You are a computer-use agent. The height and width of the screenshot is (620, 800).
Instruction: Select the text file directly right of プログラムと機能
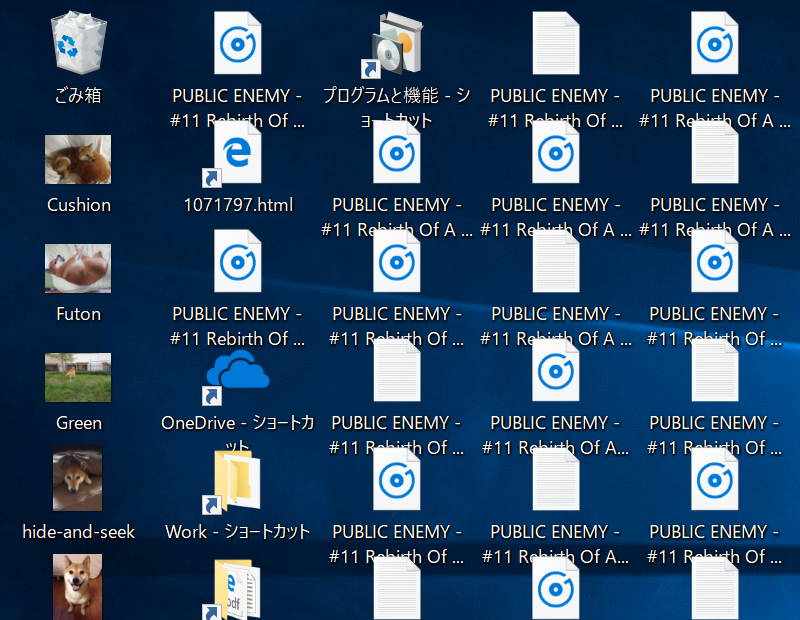[x=555, y=45]
